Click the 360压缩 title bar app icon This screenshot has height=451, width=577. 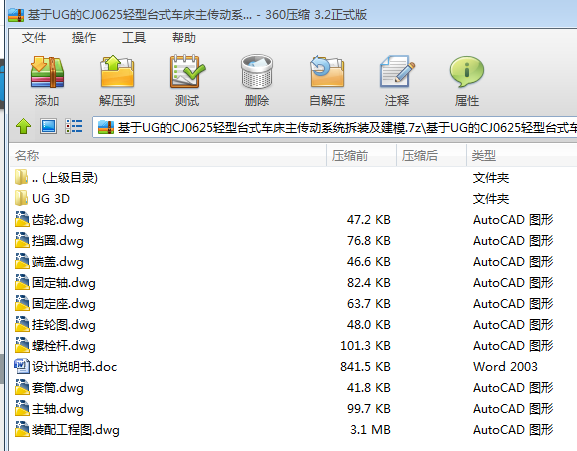coord(16,15)
